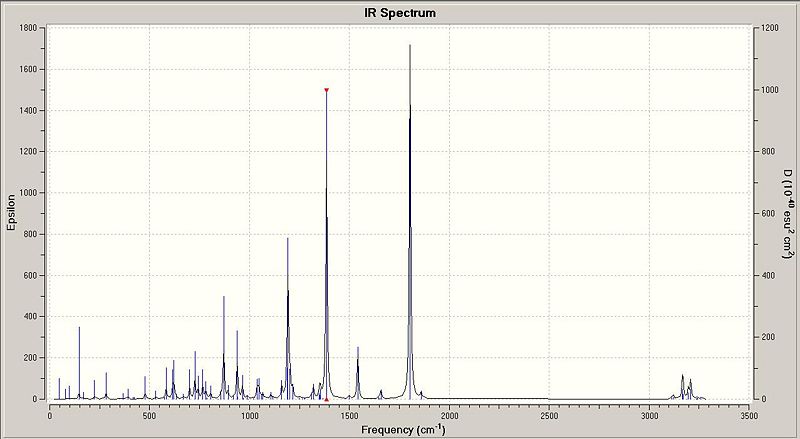Click the red marker at the 1385 peak base
Viewport: 800px width, 439px height.
click(x=327, y=399)
